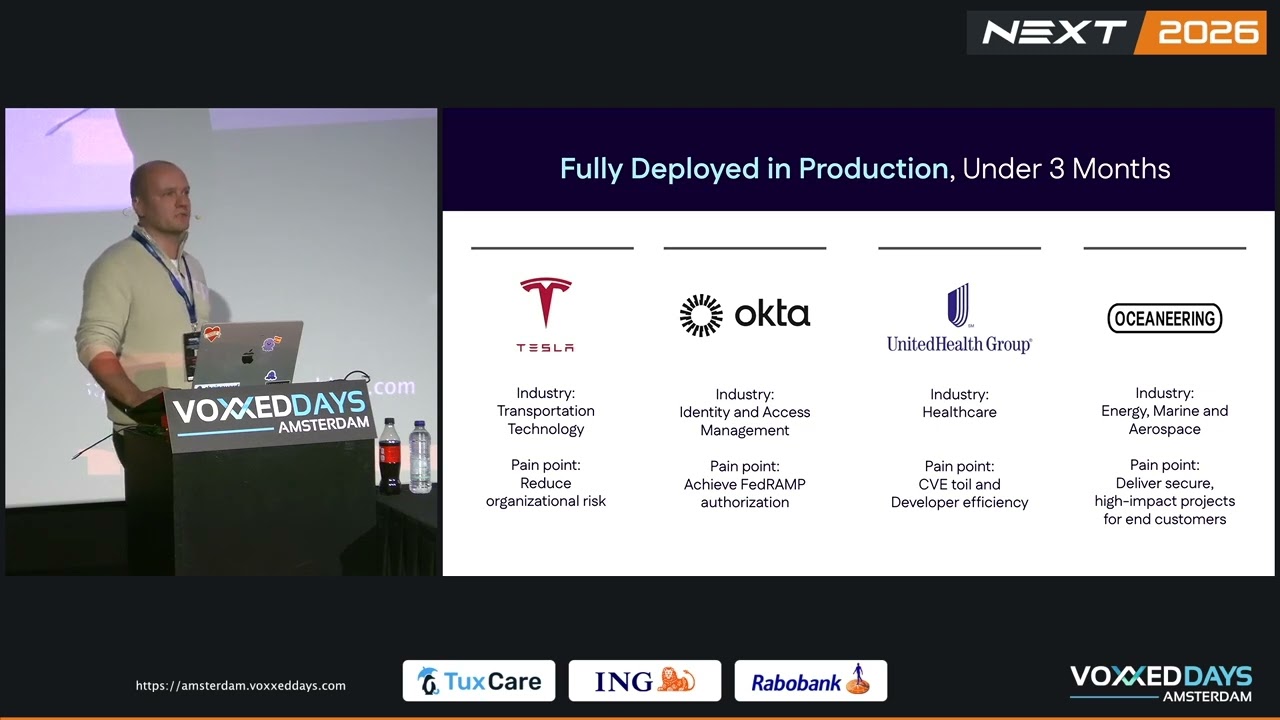Click 'CVE toil and Developer efficiency' text

pos(960,493)
